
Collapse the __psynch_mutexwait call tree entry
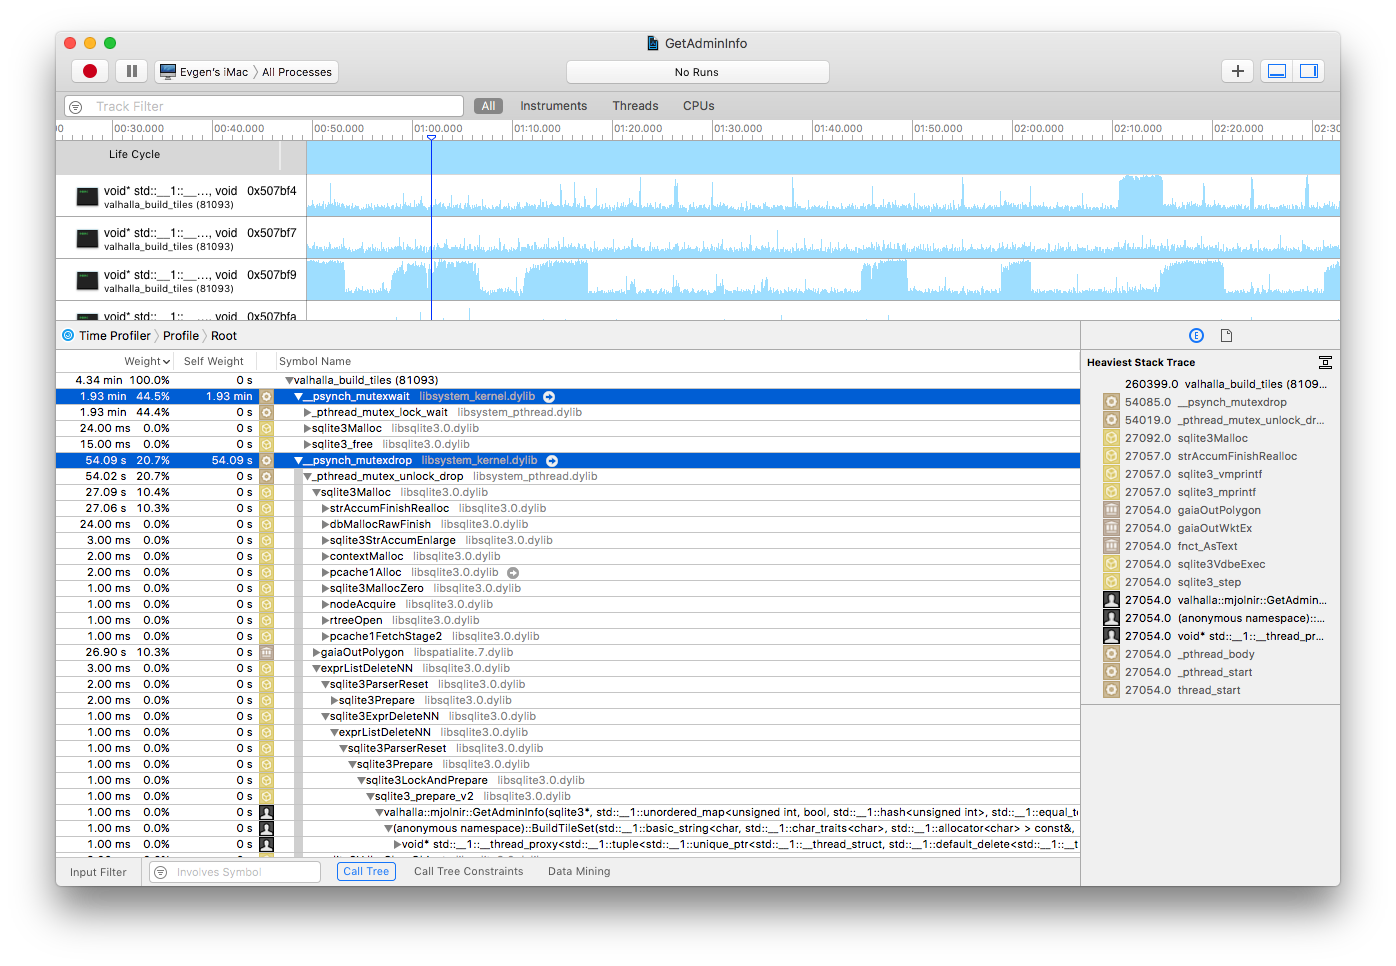298,396
